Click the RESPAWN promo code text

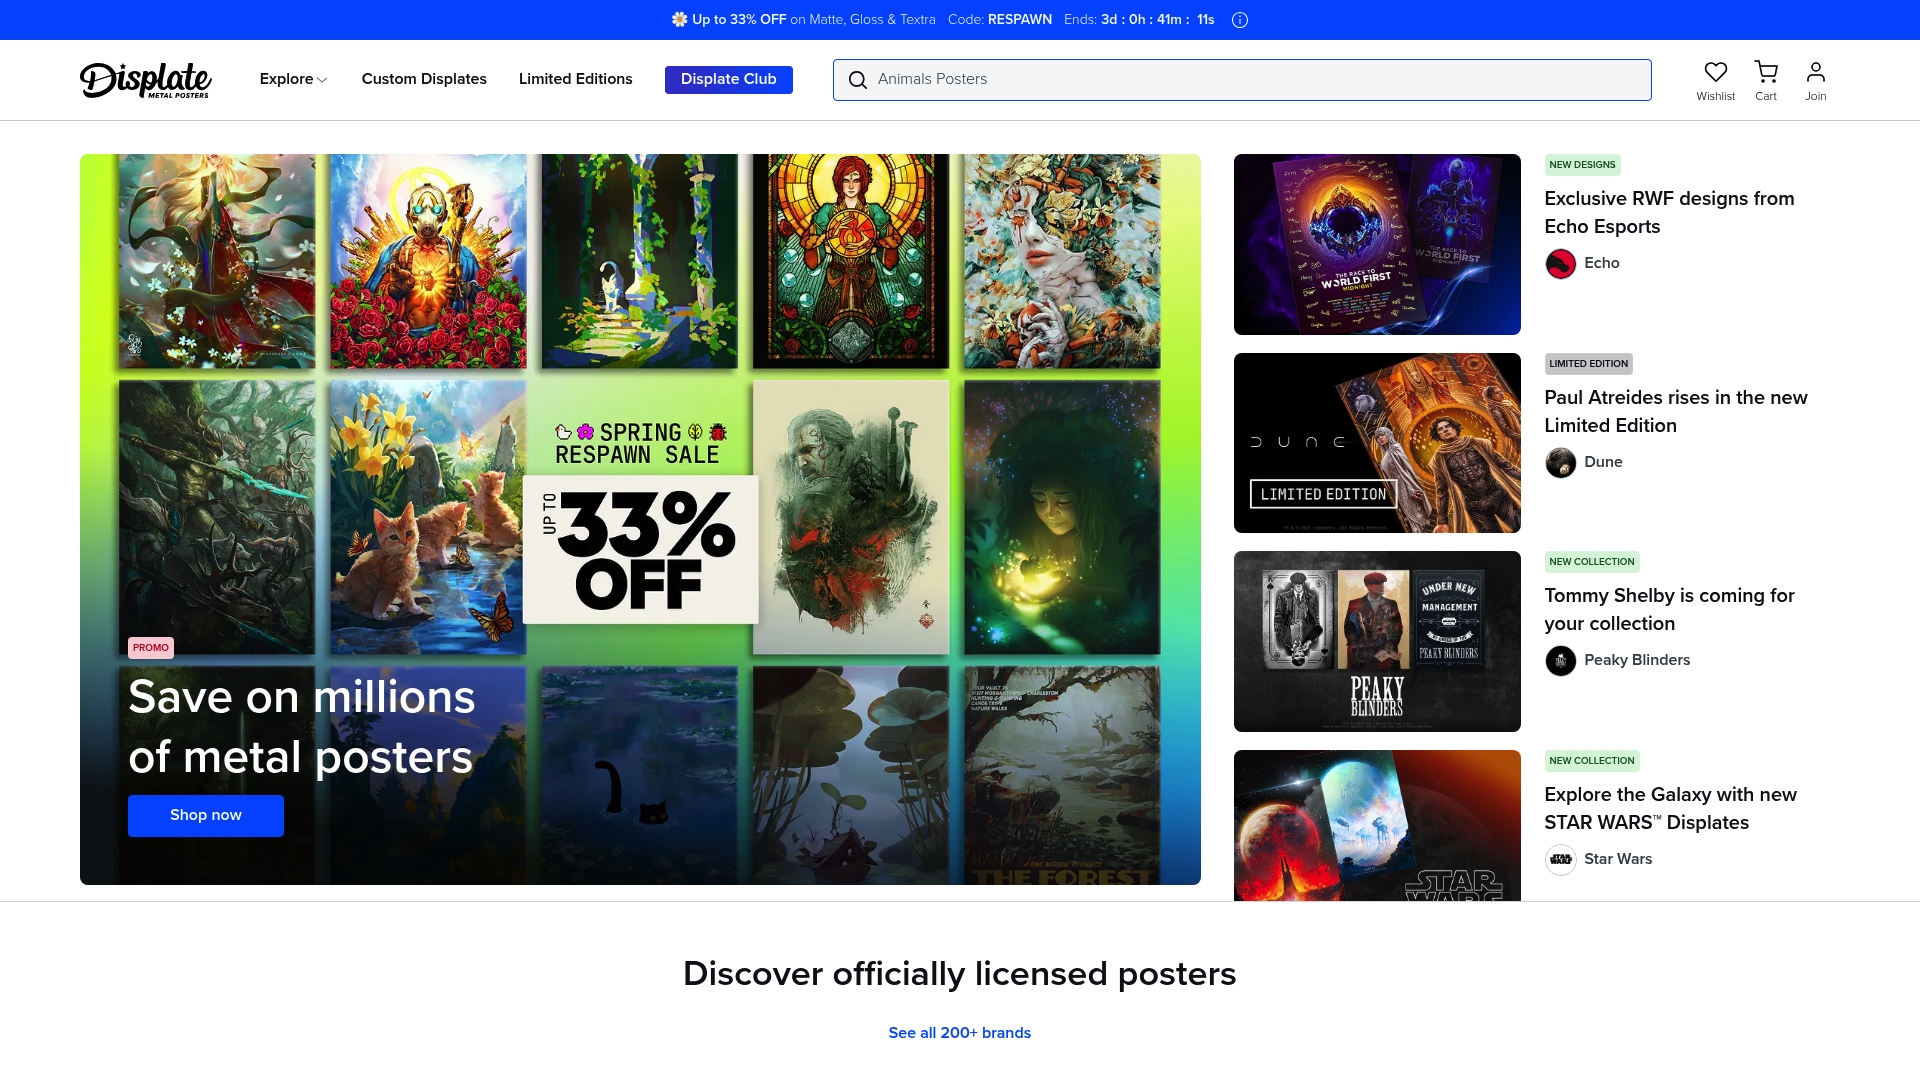[x=1020, y=20]
